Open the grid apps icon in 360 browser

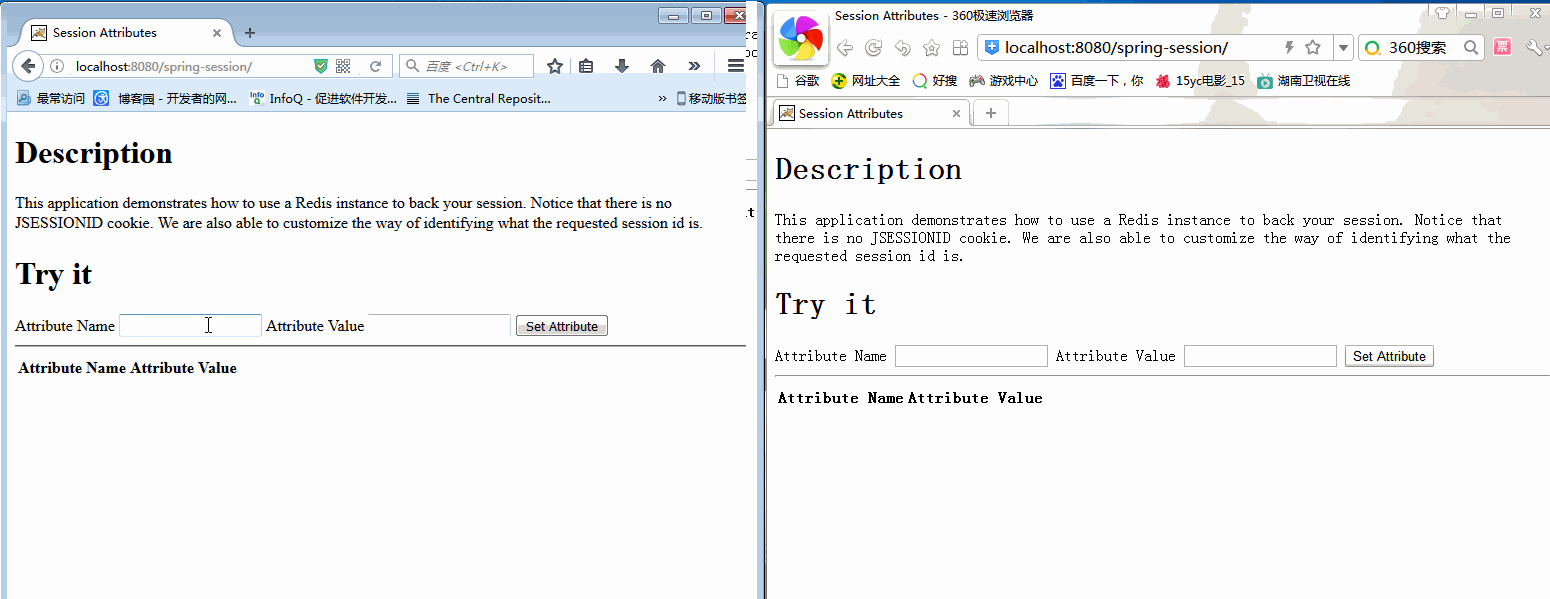click(x=960, y=48)
